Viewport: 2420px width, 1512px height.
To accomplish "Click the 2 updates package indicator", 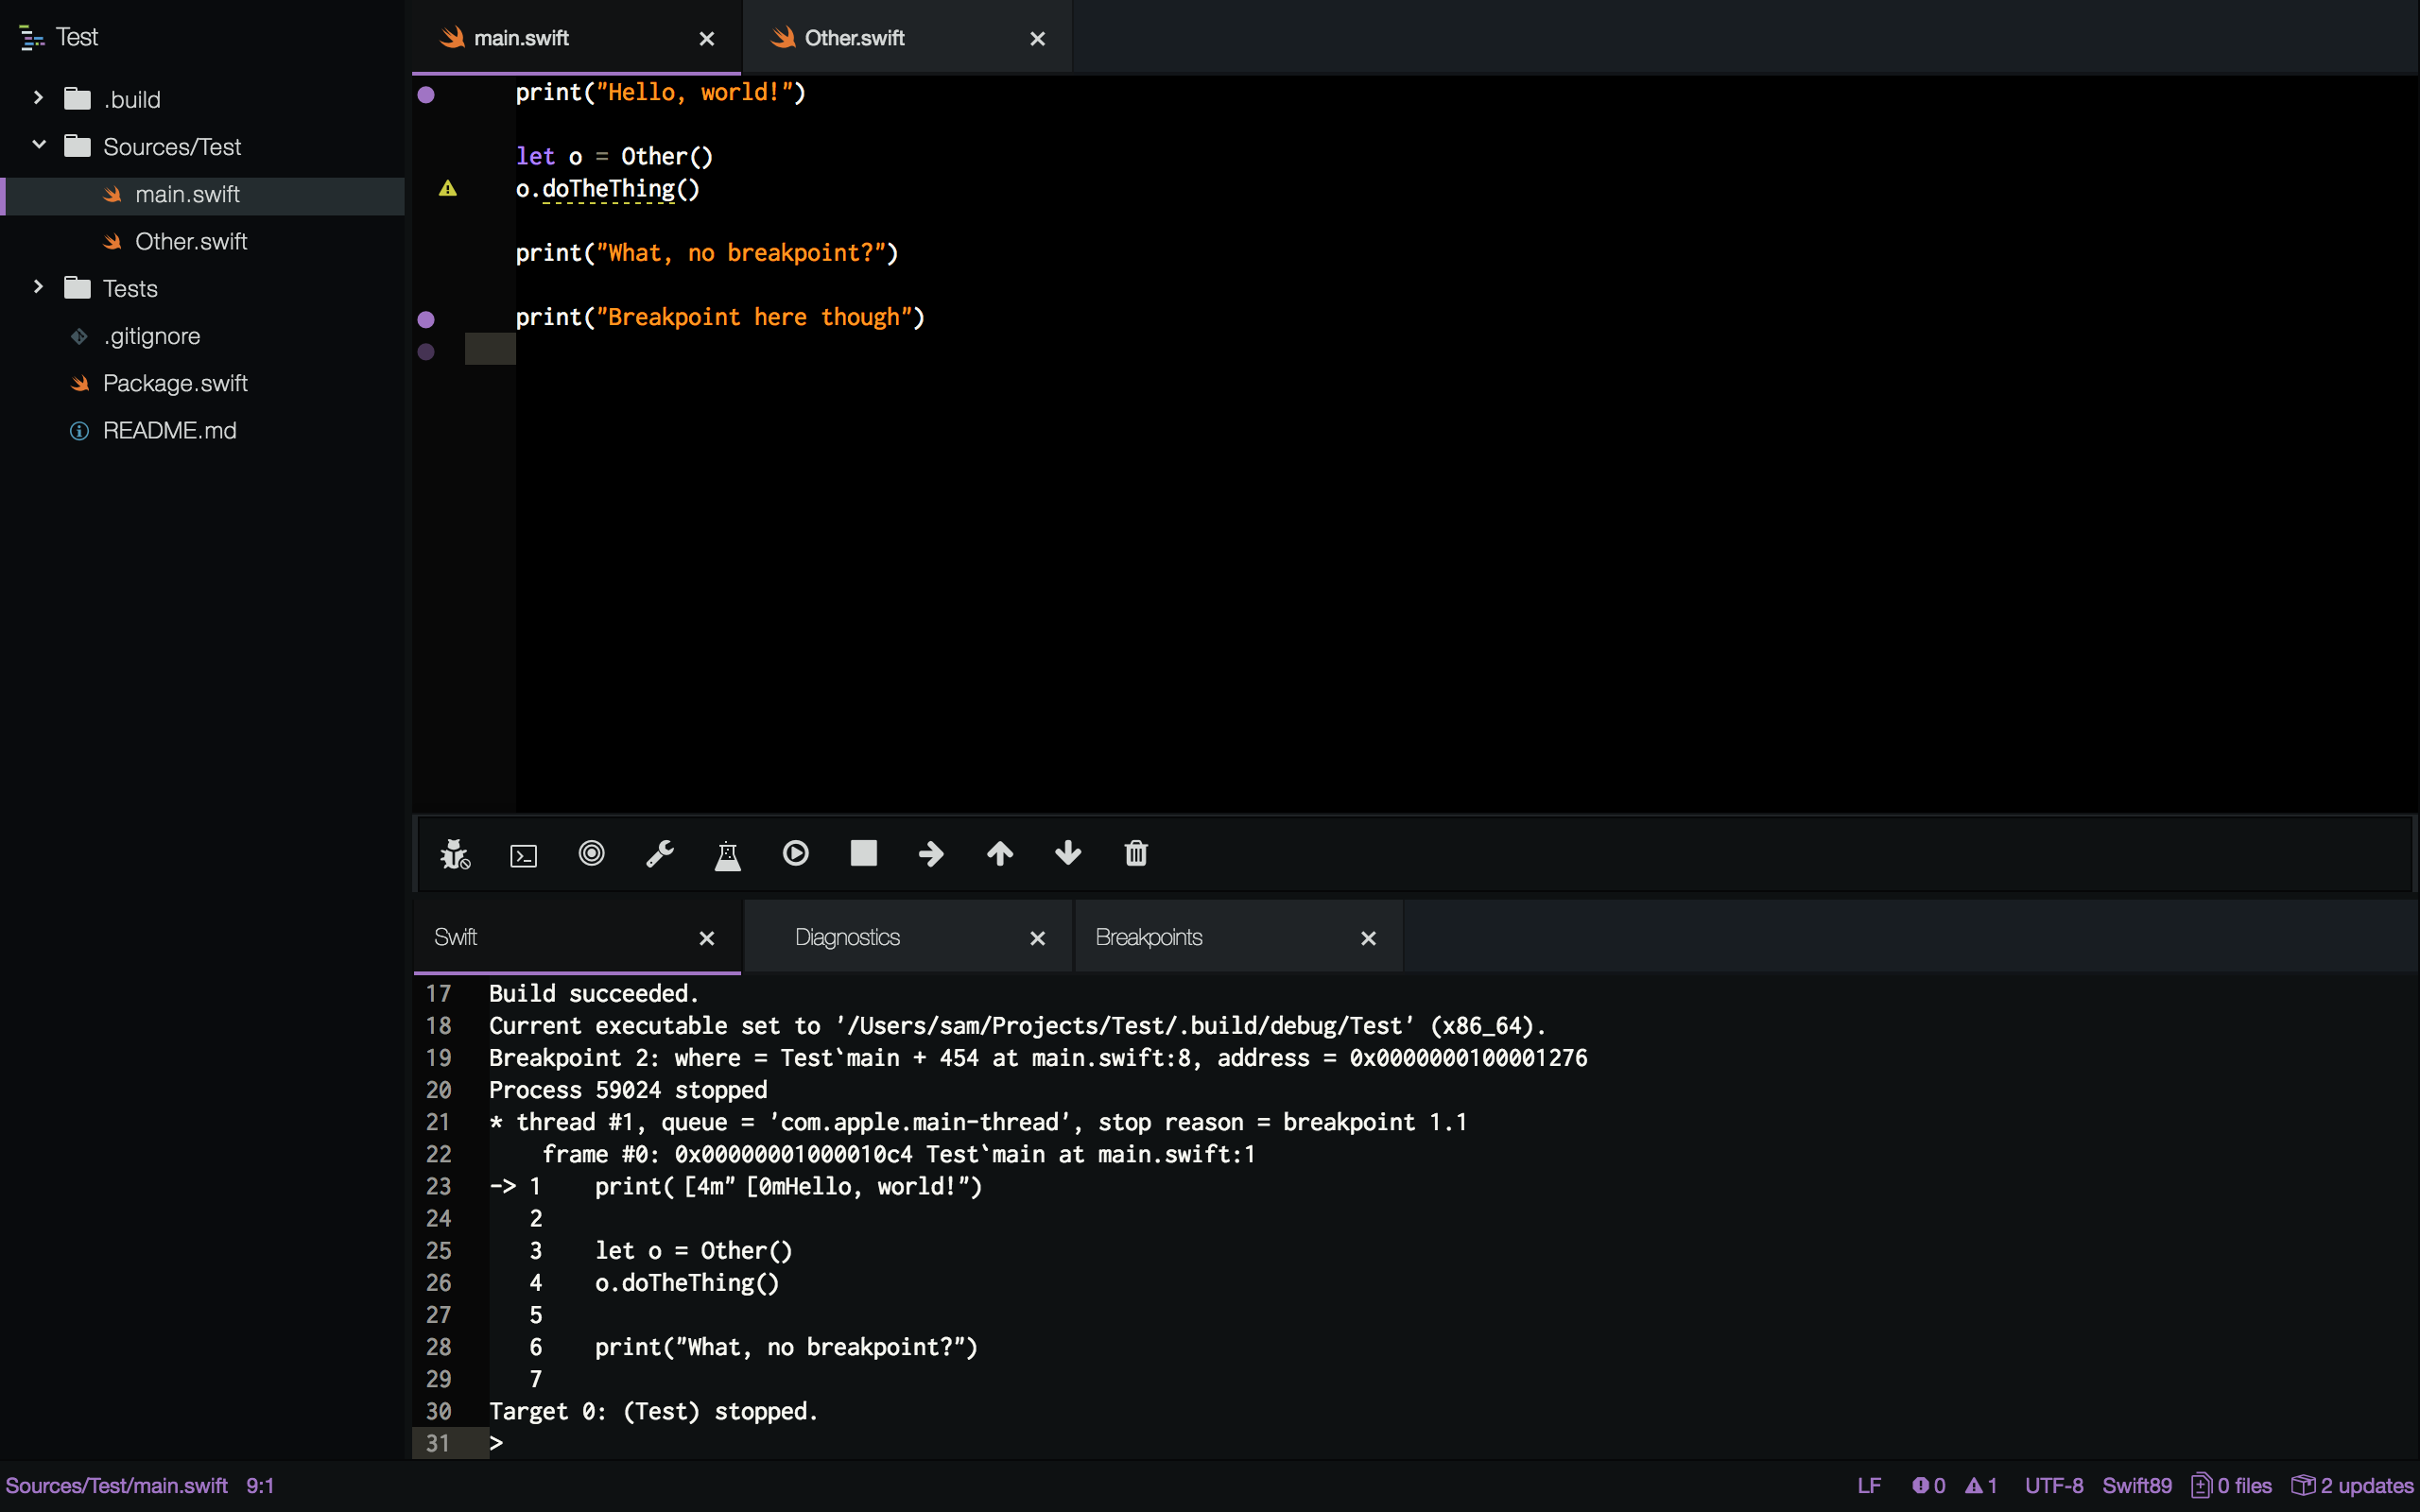I will [2353, 1486].
